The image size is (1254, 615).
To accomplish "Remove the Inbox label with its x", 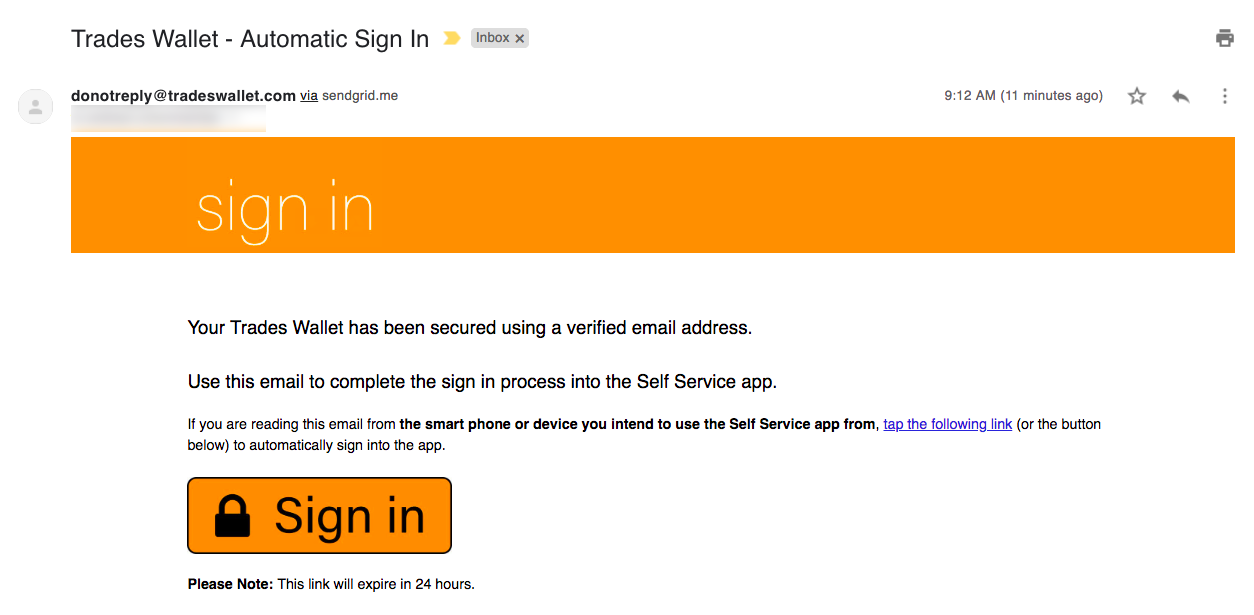I will coord(520,38).
